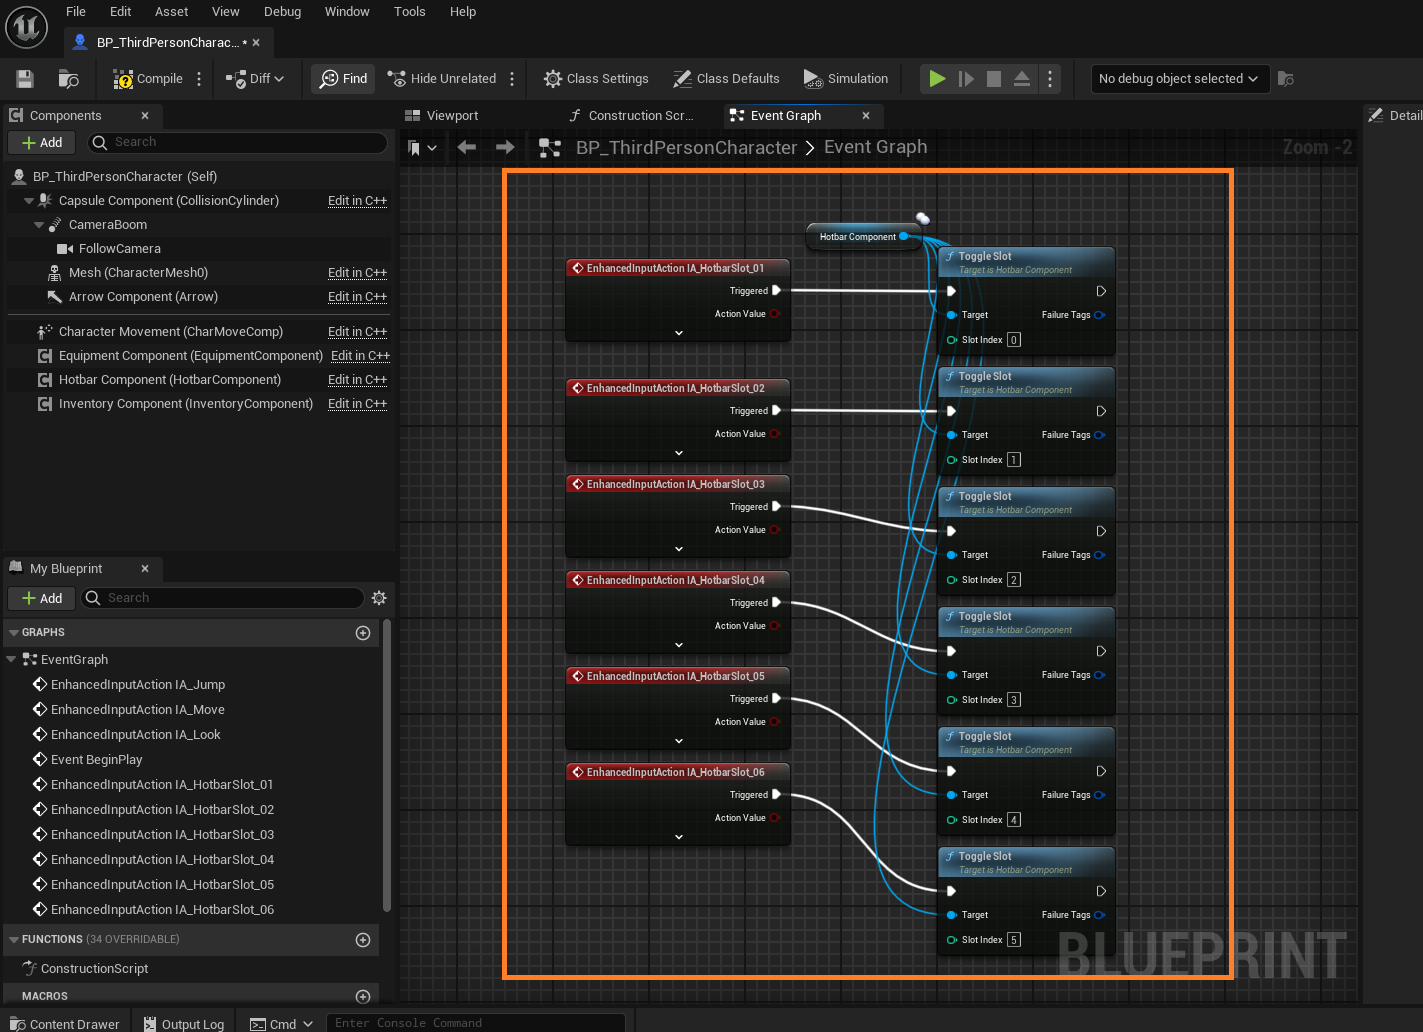Switch to the Viewport tab

(x=442, y=116)
